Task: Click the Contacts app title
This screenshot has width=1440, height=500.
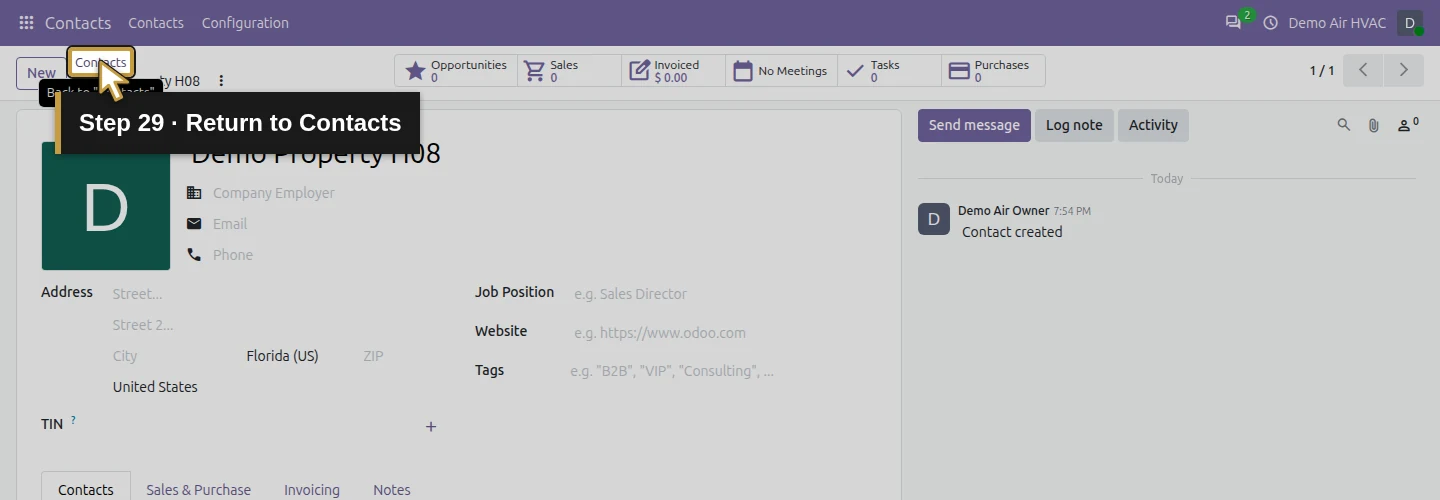Action: click(78, 22)
